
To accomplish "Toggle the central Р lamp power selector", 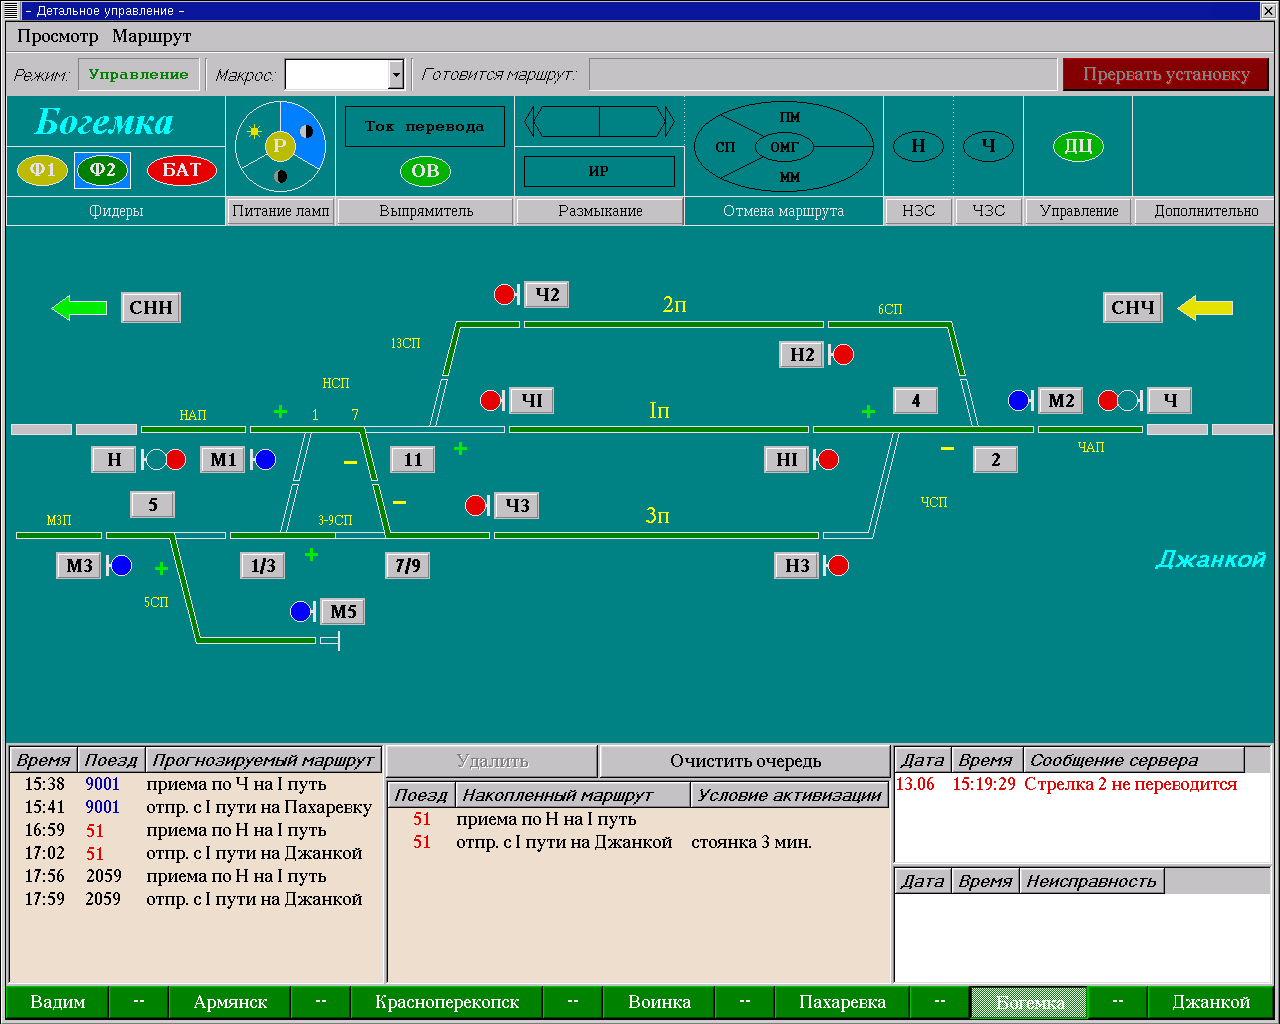I will click(x=280, y=146).
